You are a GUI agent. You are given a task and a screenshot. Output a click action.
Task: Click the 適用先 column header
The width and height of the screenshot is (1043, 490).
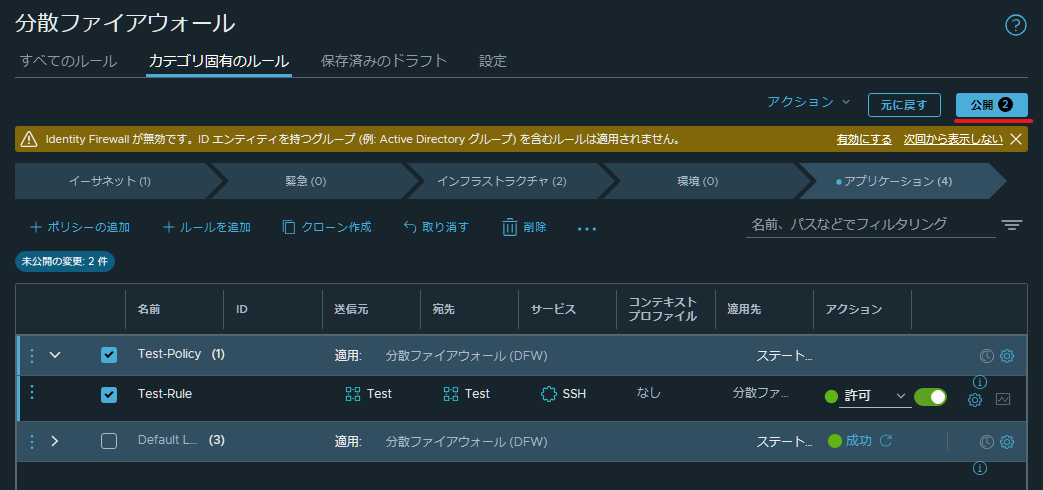(744, 309)
